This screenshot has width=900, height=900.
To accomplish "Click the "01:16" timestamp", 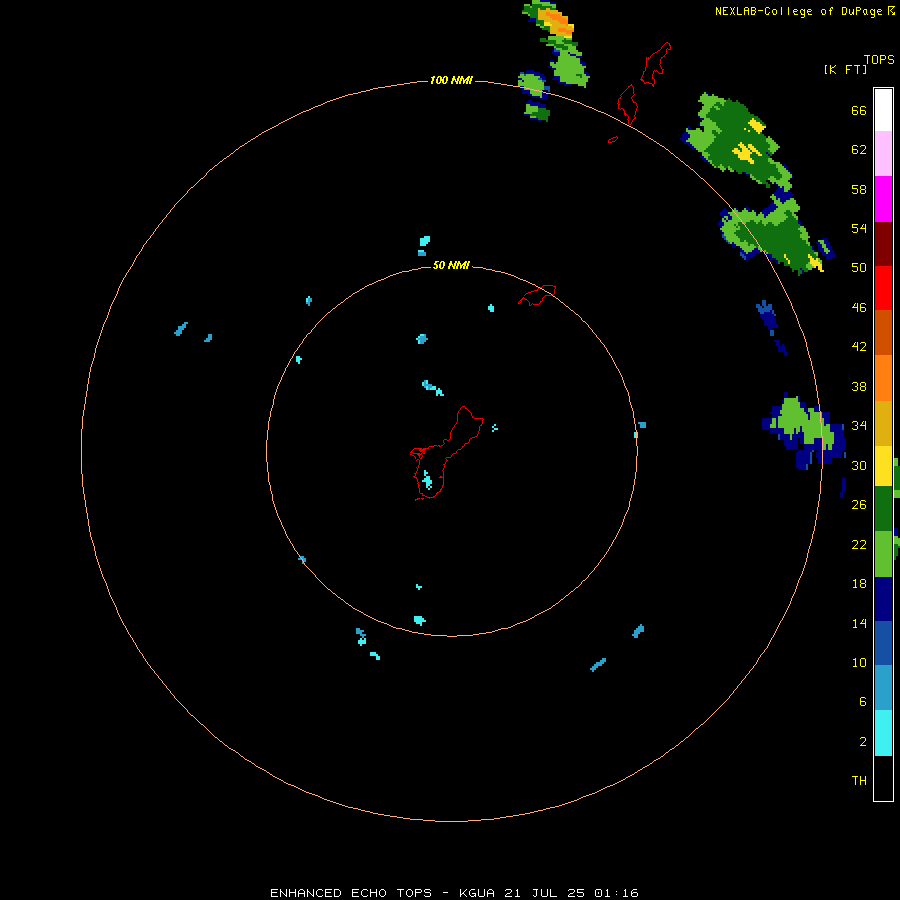I will (616, 893).
